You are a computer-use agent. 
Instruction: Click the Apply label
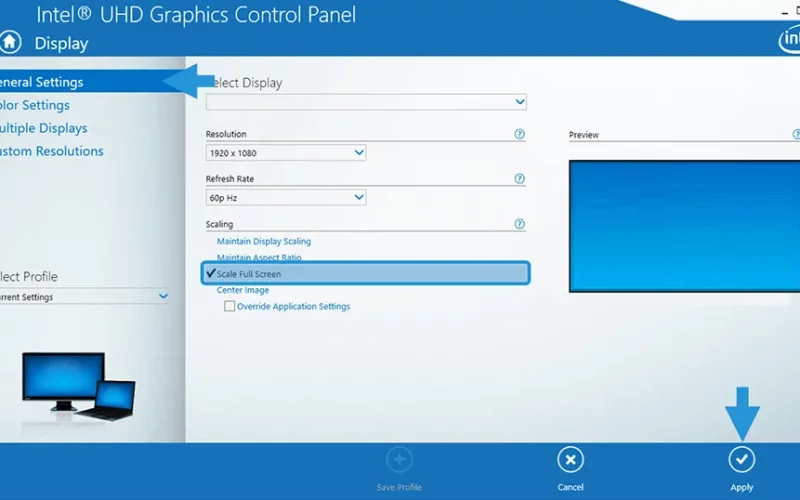[x=741, y=487]
